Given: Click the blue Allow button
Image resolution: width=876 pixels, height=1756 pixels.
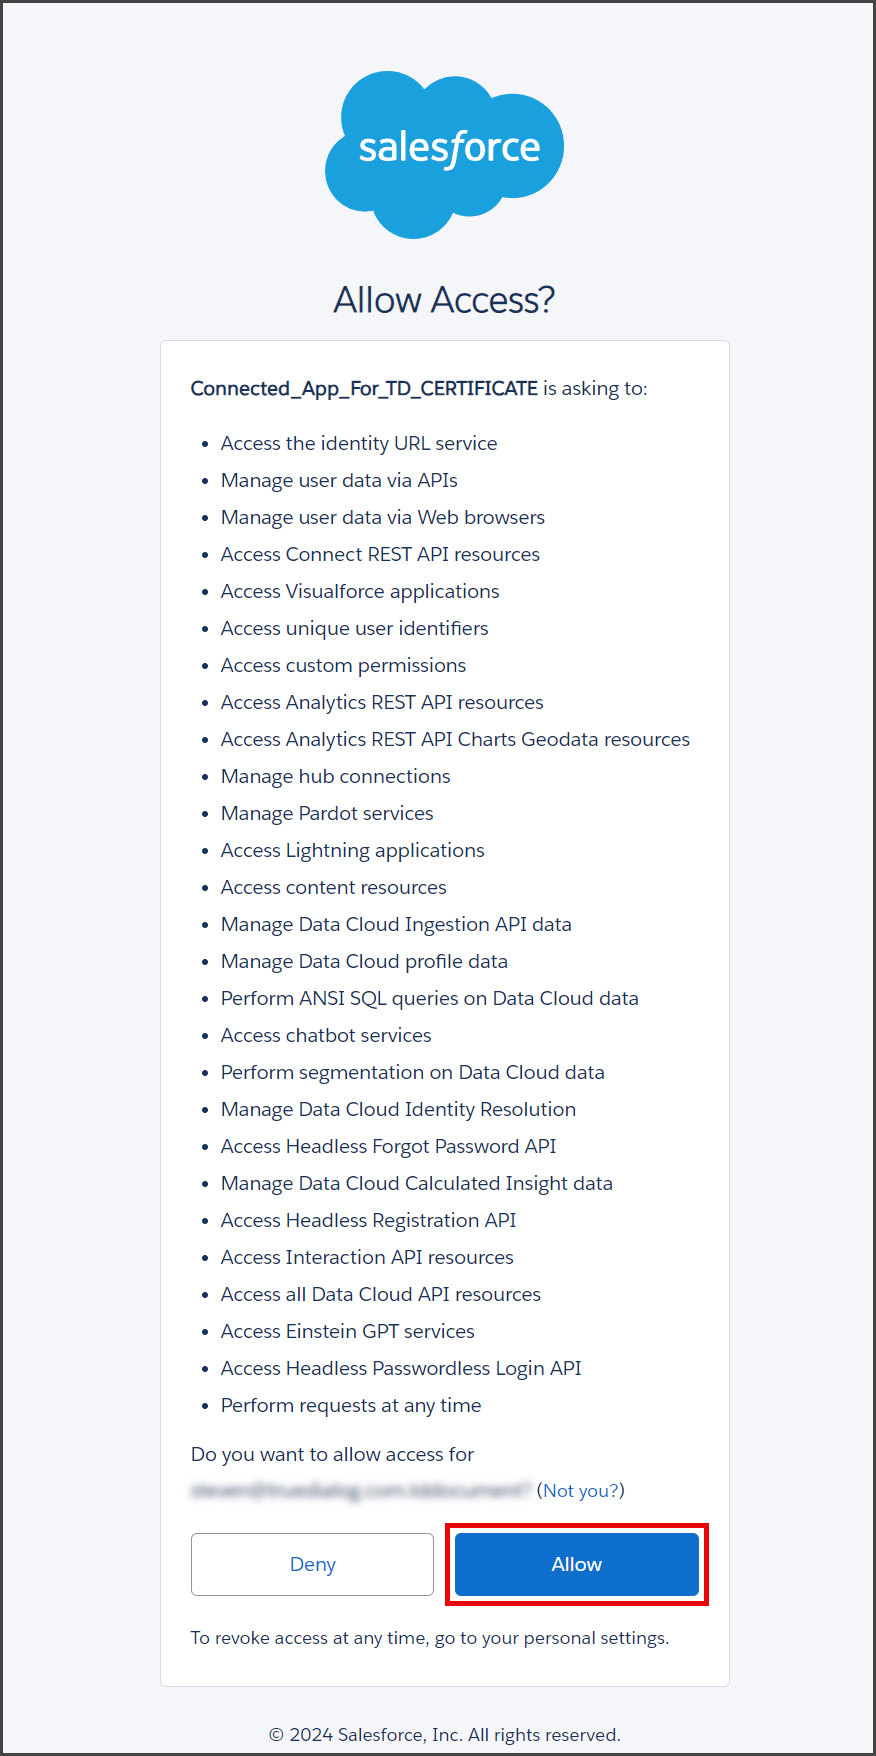Looking at the screenshot, I should coord(577,1564).
